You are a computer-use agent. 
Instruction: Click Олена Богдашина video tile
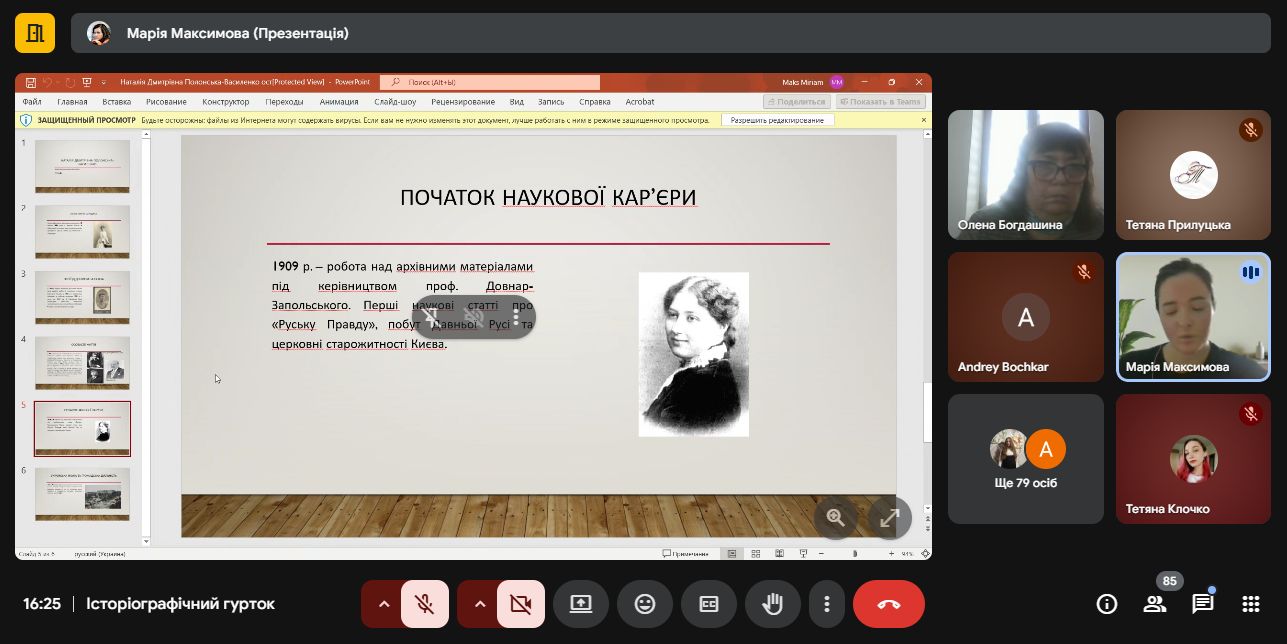click(1025, 175)
